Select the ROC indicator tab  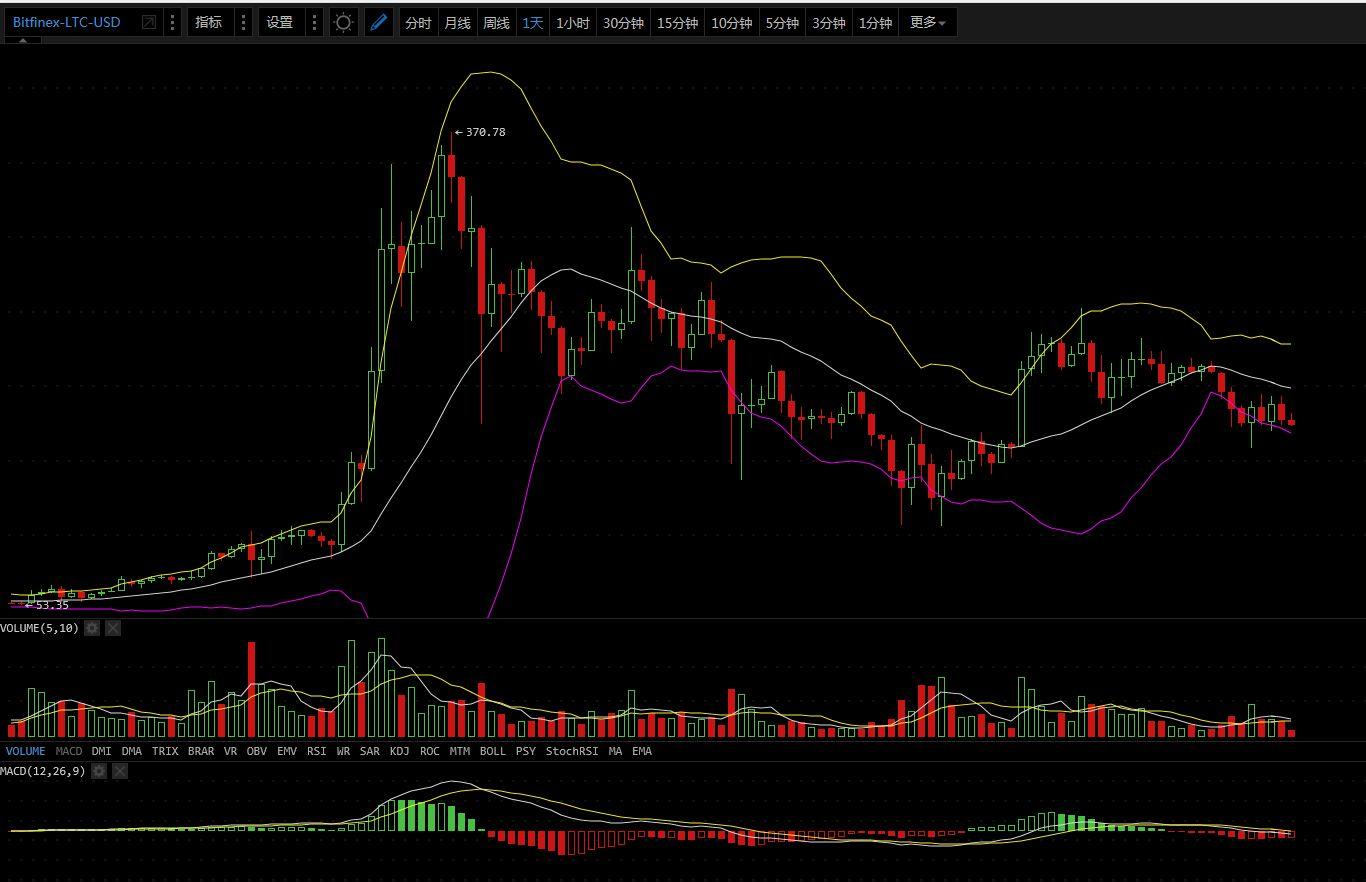[430, 751]
